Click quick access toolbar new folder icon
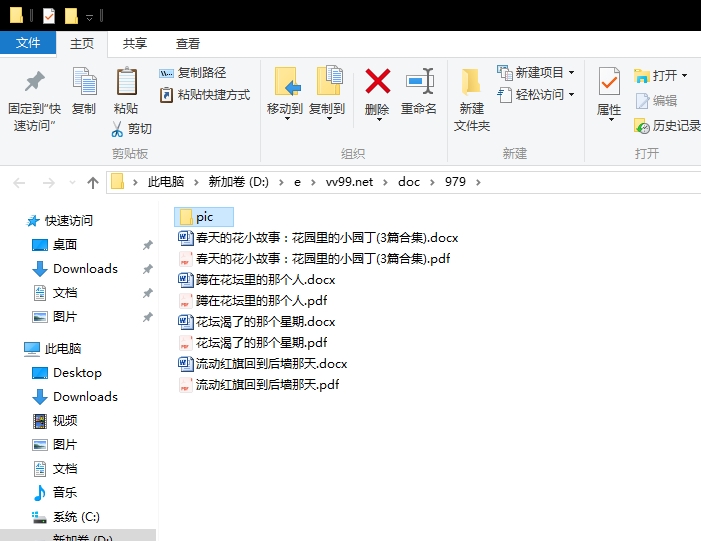Image resolution: width=701 pixels, height=541 pixels. pos(71,17)
